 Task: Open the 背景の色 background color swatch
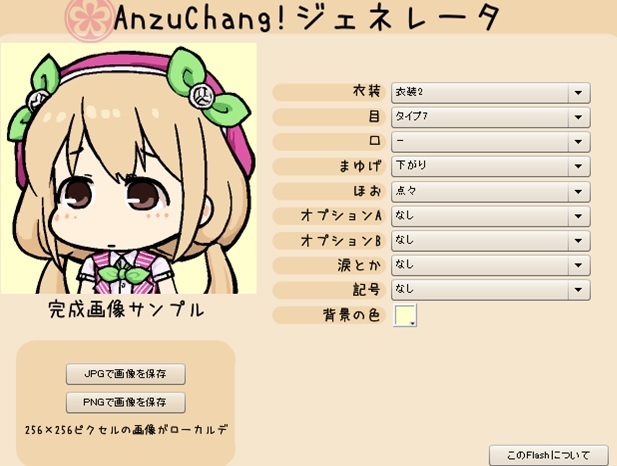(x=405, y=315)
